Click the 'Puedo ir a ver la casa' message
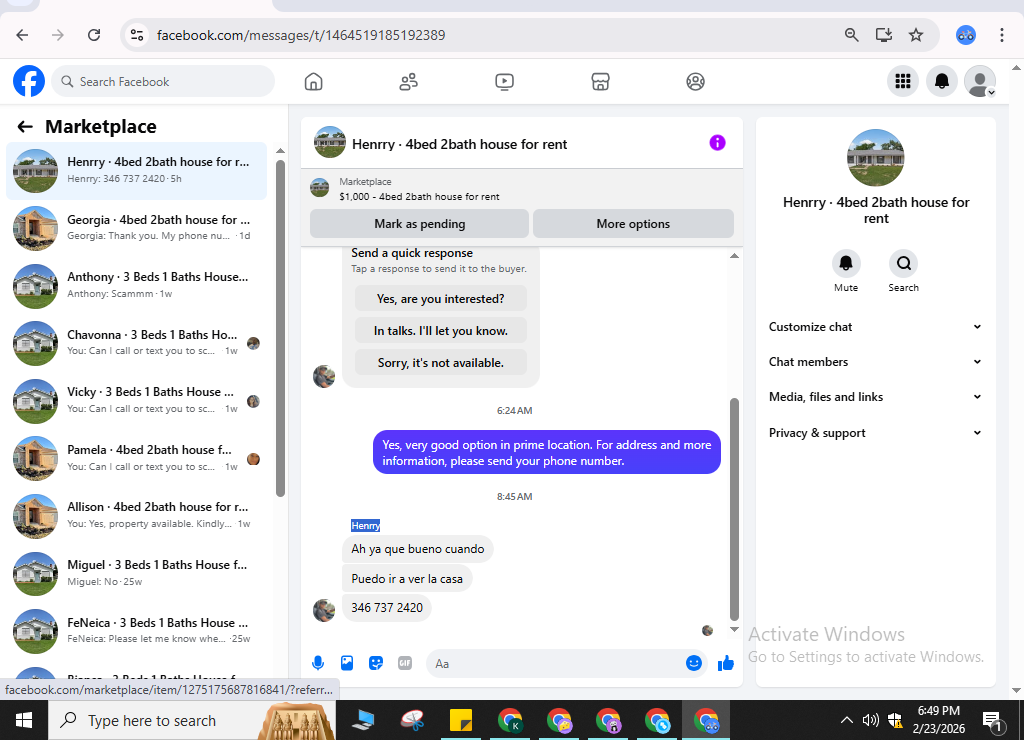Screen dimensions: 1024x740 (407, 579)
